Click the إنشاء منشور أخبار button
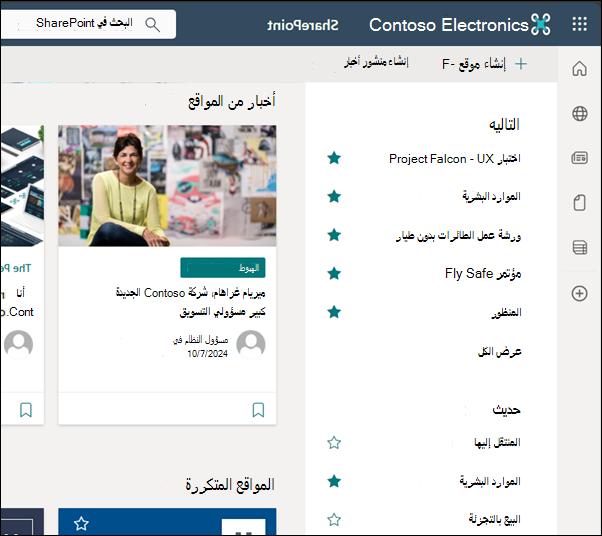This screenshot has height=536, width=602. tap(376, 61)
